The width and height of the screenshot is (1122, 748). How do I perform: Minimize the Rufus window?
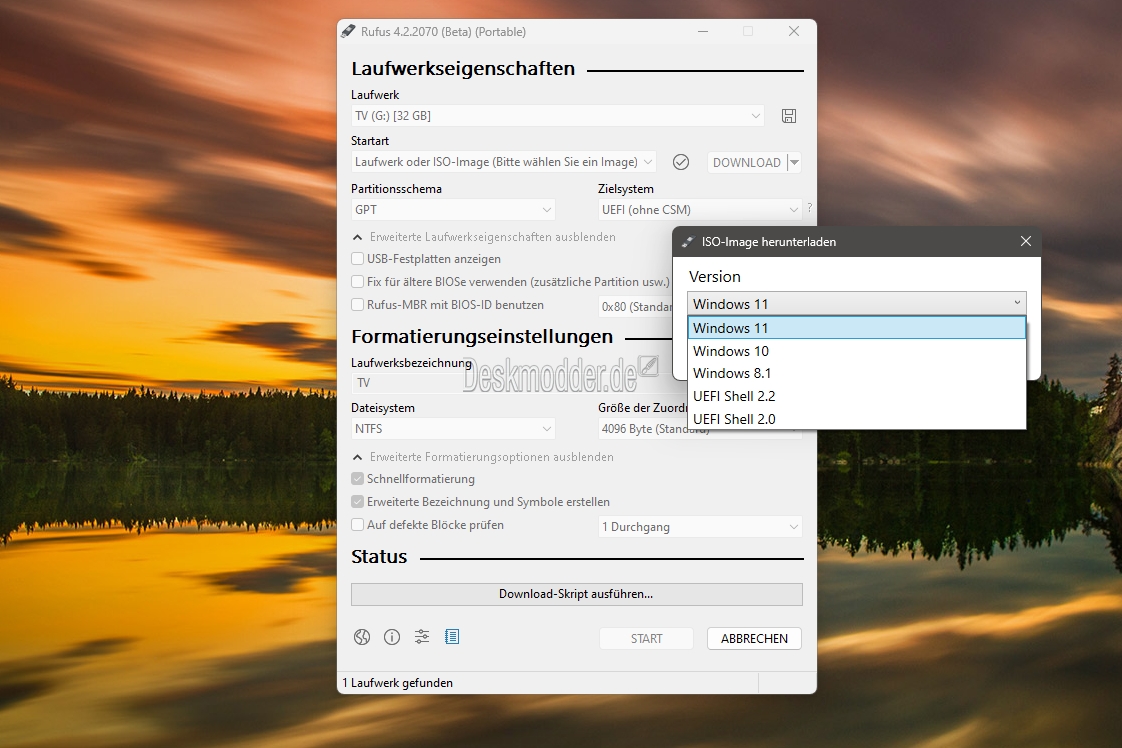point(703,31)
